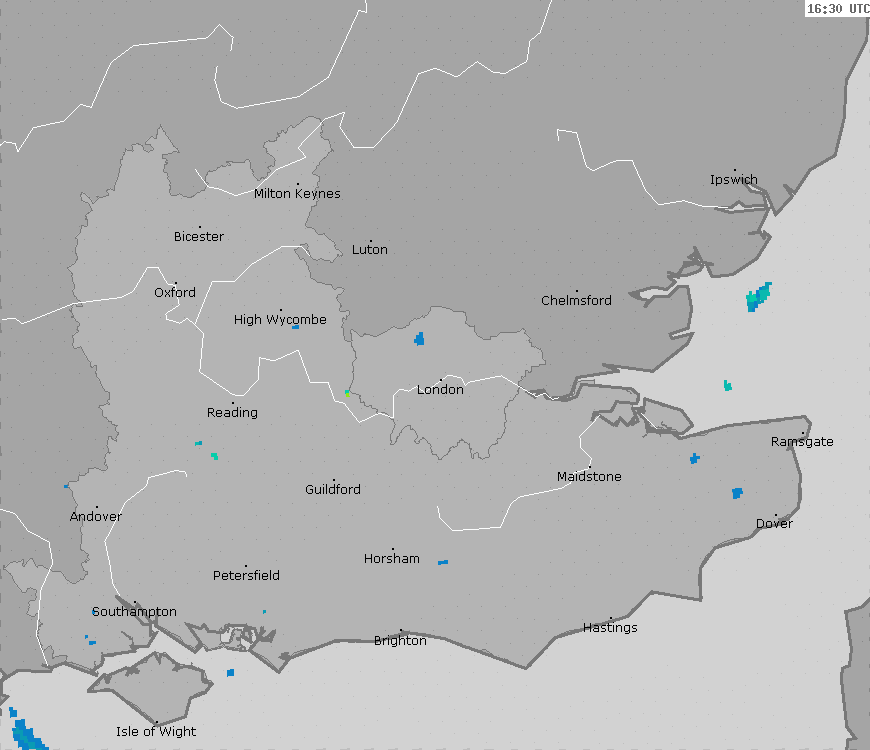The height and width of the screenshot is (750, 870).
Task: Select the Southampton label
Action: (x=134, y=611)
